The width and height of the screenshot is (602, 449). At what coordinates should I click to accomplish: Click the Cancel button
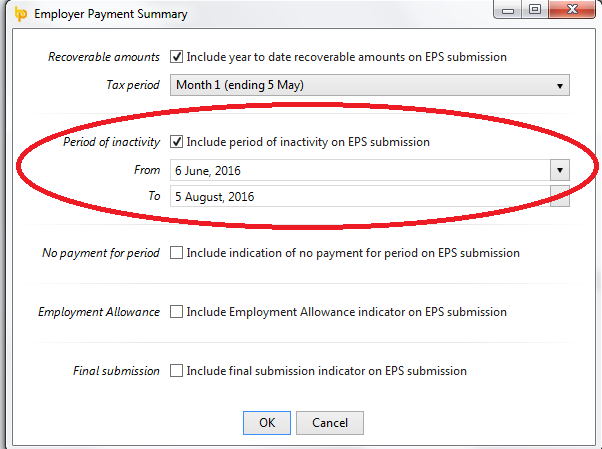pyautogui.click(x=330, y=423)
